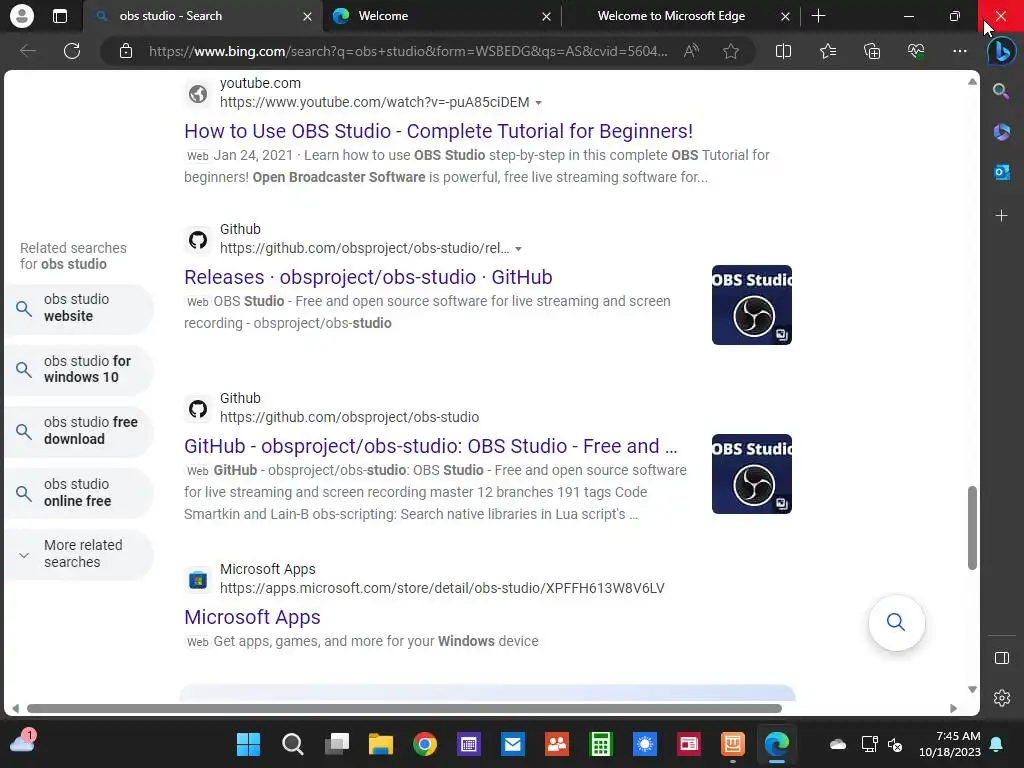
Task: Open the Mail app in taskbar
Action: point(513,744)
